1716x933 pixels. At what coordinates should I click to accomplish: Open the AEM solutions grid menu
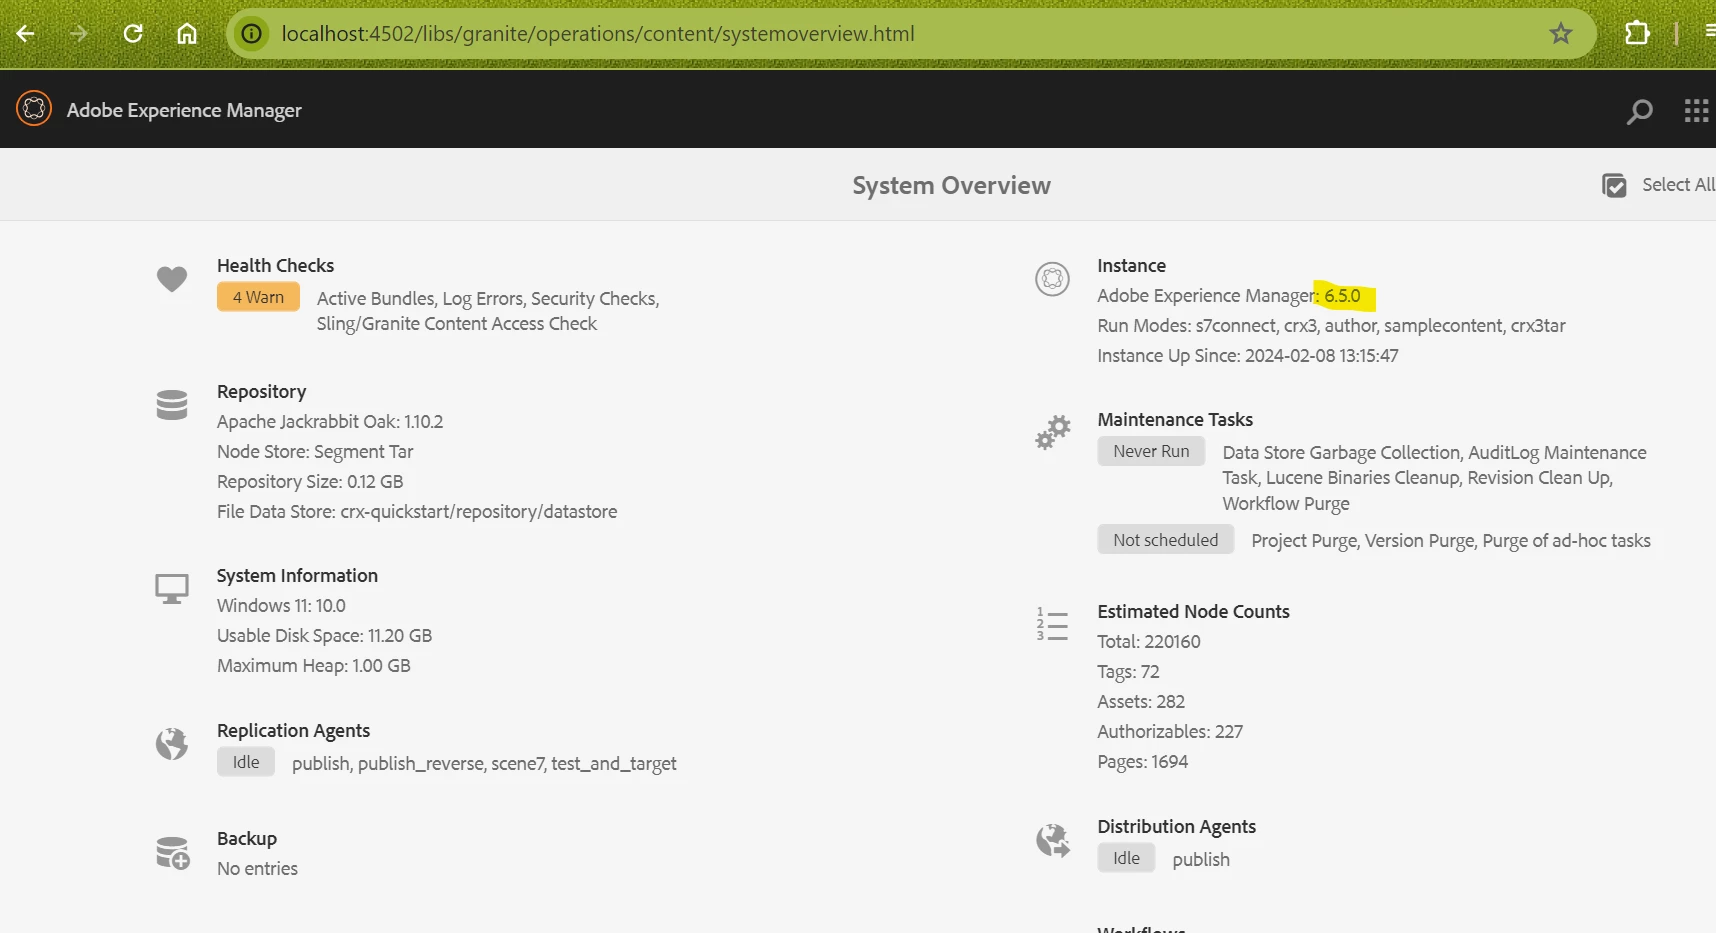[x=1696, y=111]
